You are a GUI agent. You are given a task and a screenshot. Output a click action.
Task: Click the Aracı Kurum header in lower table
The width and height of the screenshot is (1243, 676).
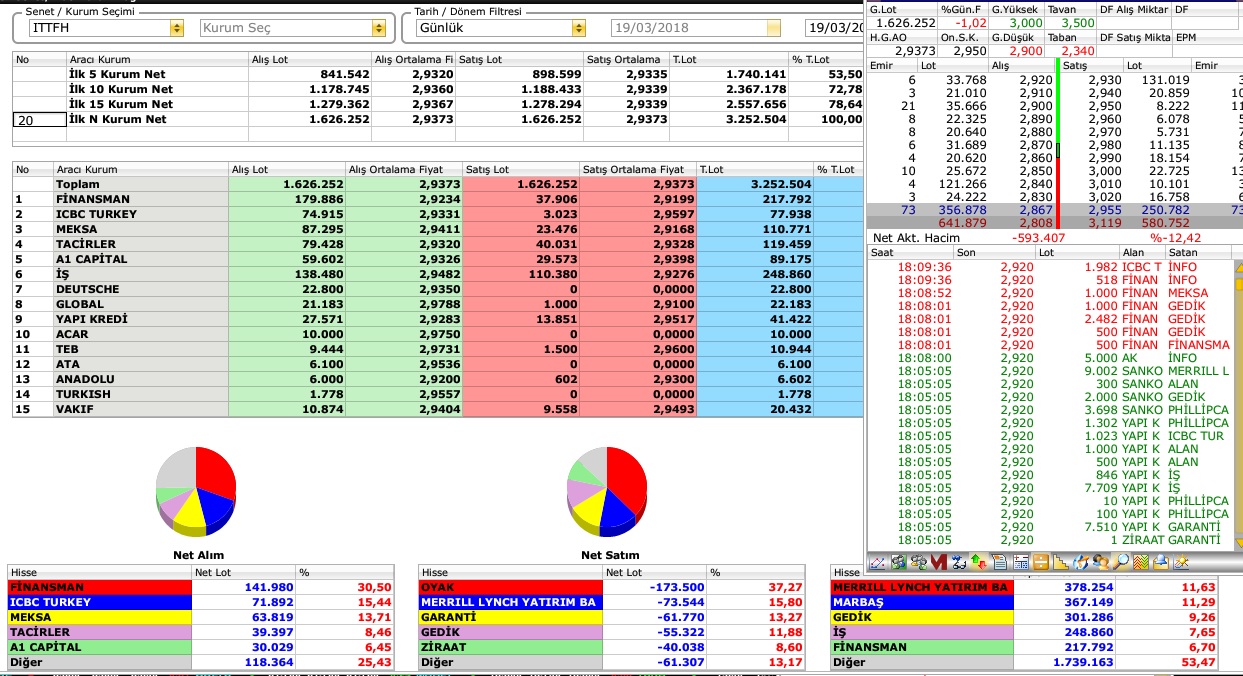click(140, 170)
